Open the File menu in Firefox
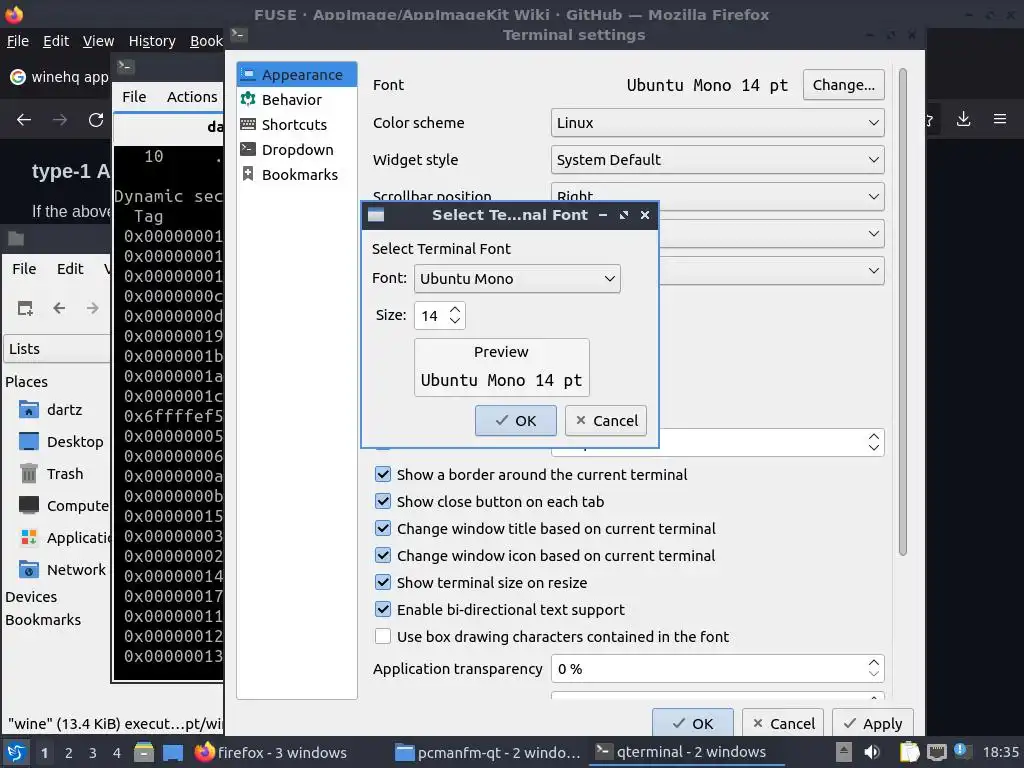This screenshot has width=1024, height=768. click(18, 41)
